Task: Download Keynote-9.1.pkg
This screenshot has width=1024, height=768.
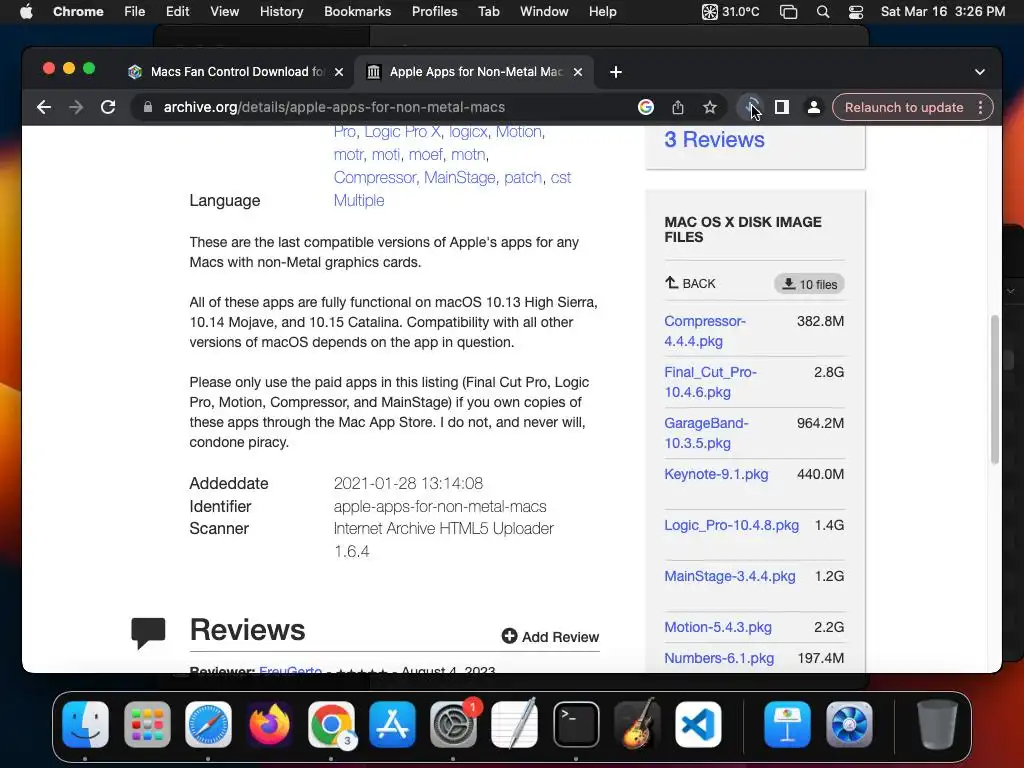Action: (716, 474)
